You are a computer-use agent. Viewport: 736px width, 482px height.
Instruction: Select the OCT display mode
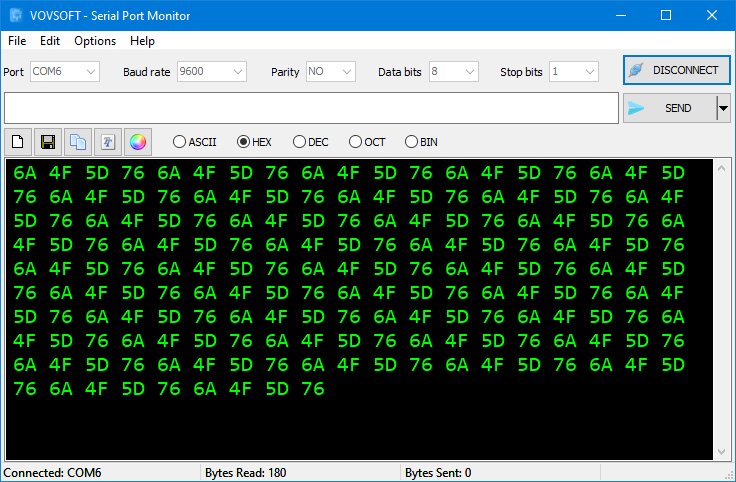[354, 142]
